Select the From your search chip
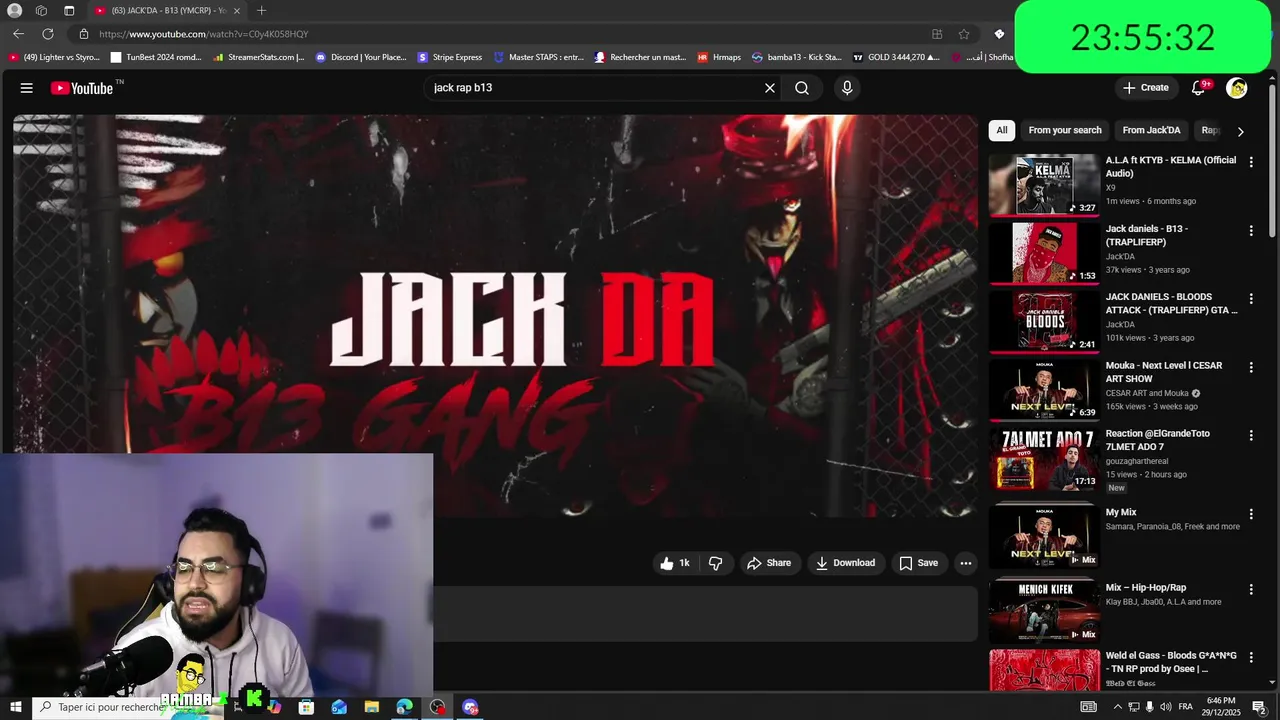Image resolution: width=1280 pixels, height=720 pixels. pos(1065,130)
